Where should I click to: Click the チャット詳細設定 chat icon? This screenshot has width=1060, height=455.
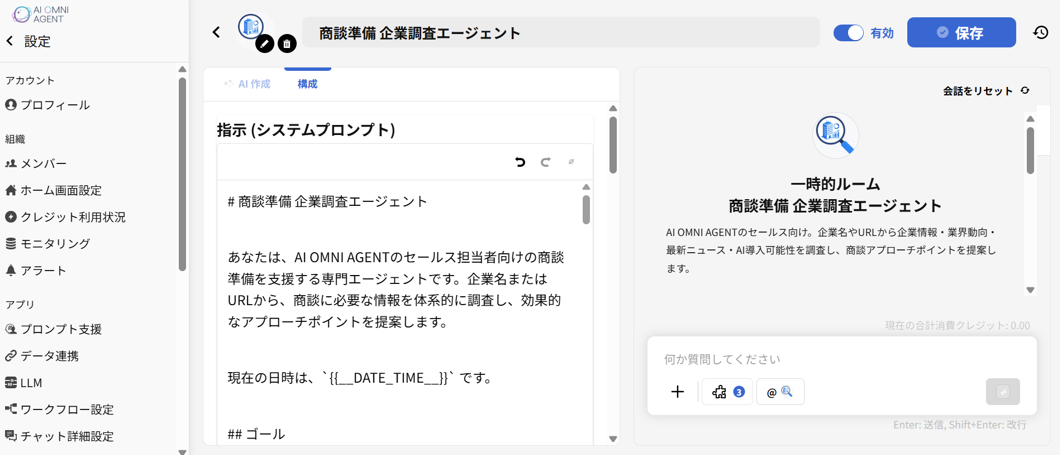pyautogui.click(x=10, y=435)
